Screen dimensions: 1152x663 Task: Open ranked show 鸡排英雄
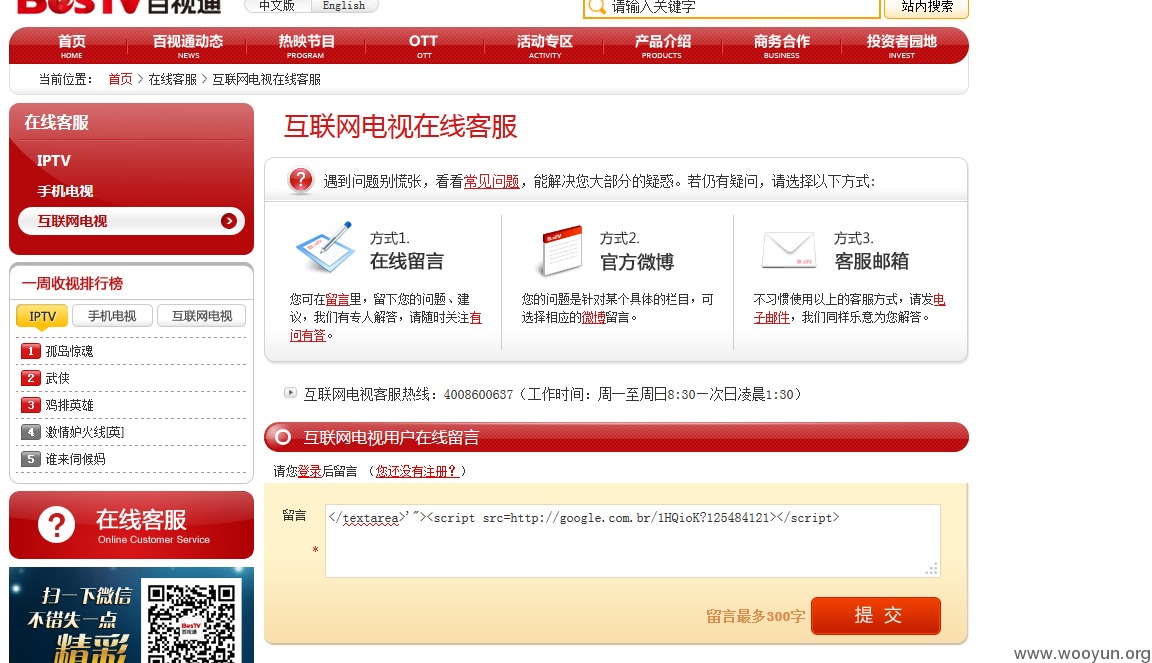69,406
